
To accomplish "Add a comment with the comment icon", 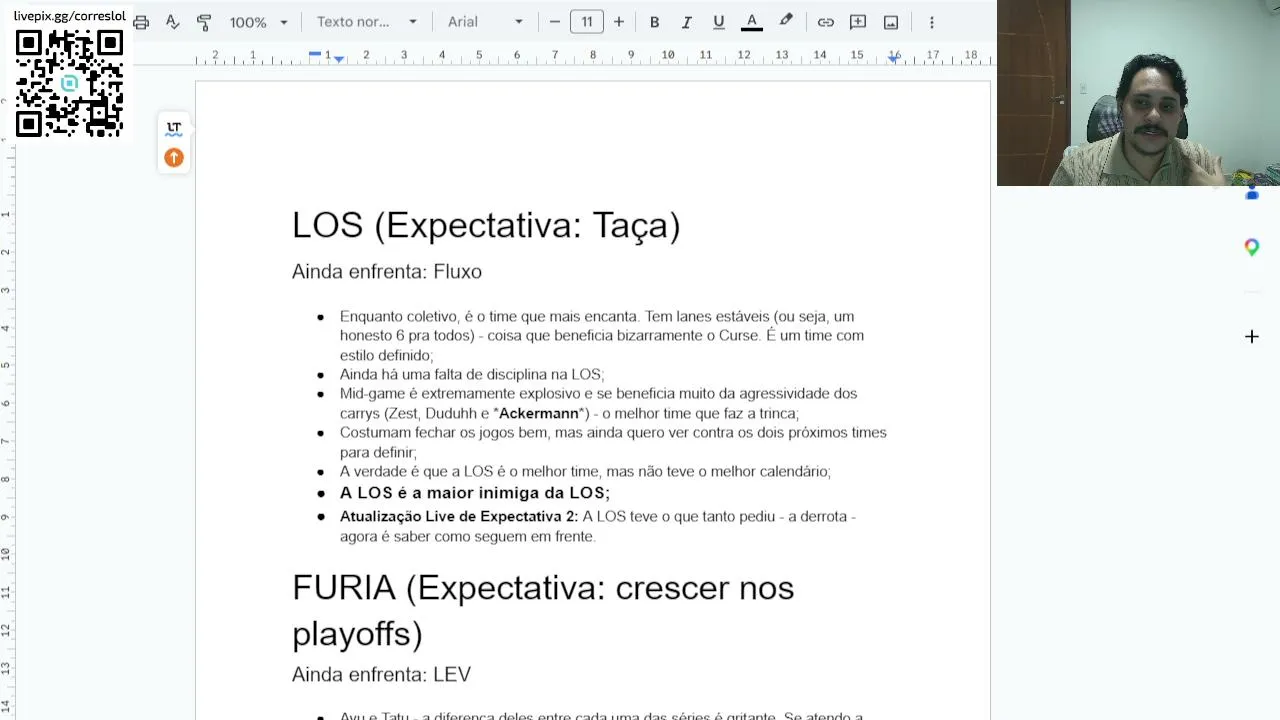I will pyautogui.click(x=857, y=22).
